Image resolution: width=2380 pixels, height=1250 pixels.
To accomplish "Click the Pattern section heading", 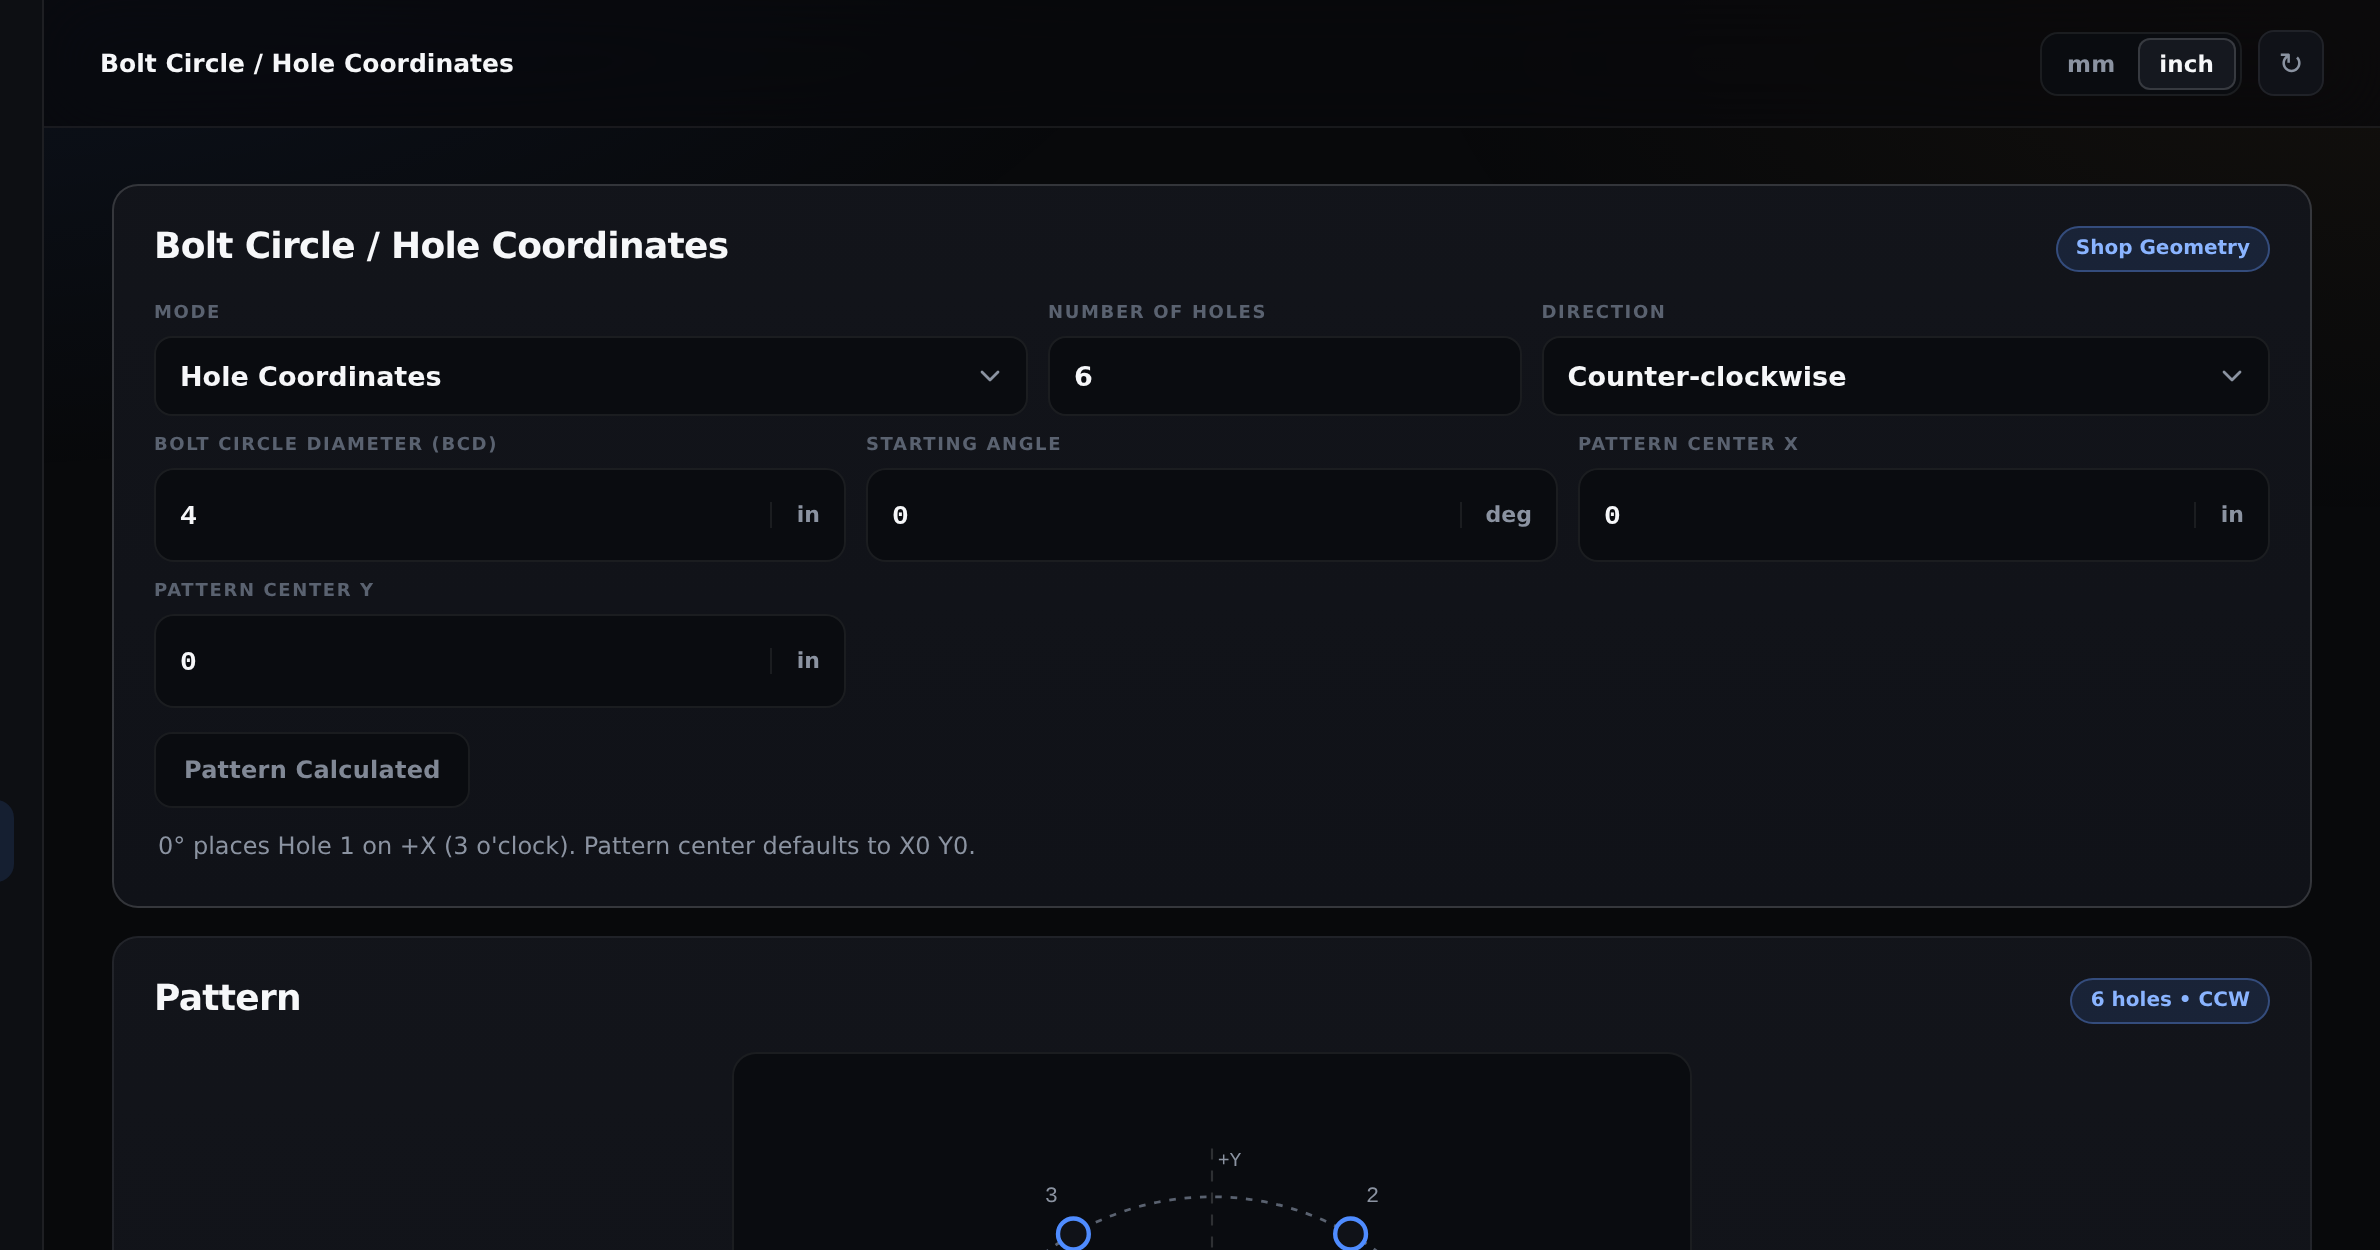I will click(x=227, y=998).
